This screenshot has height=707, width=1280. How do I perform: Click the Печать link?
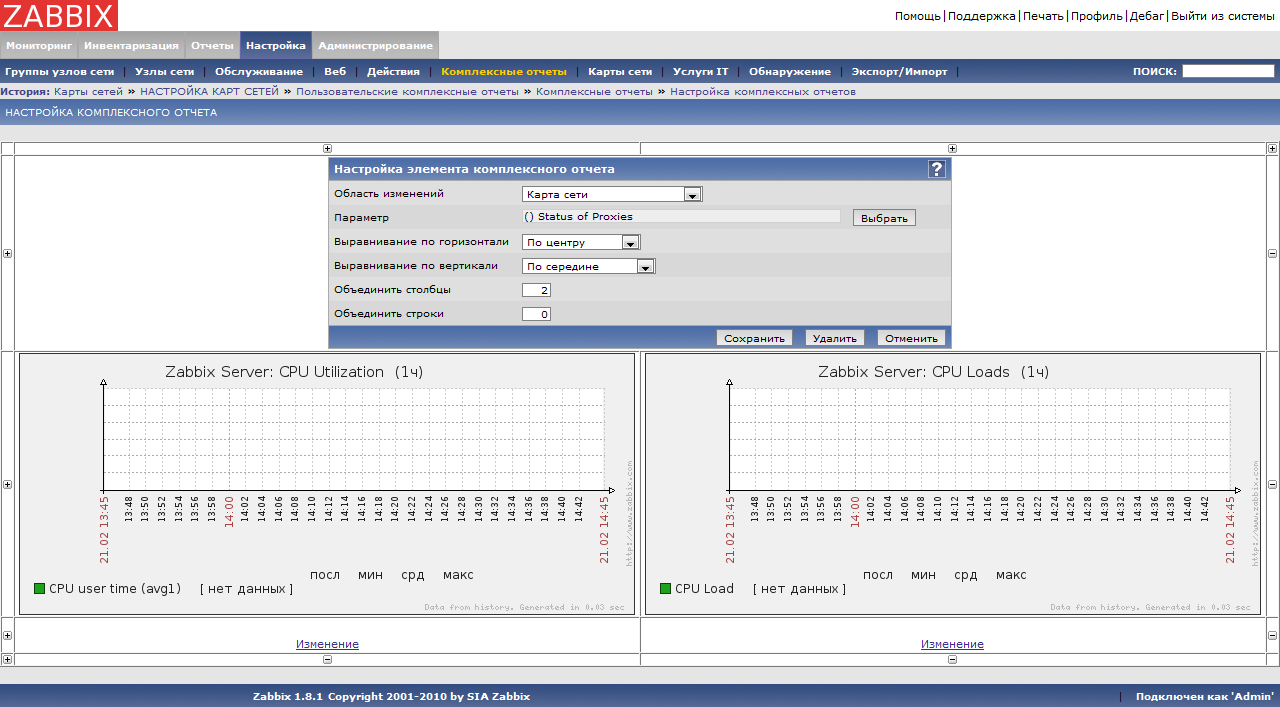click(1043, 16)
